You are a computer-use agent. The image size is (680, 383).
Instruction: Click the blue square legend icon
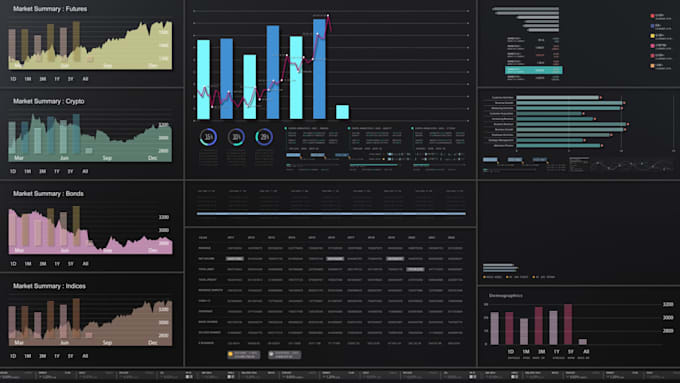652,26
